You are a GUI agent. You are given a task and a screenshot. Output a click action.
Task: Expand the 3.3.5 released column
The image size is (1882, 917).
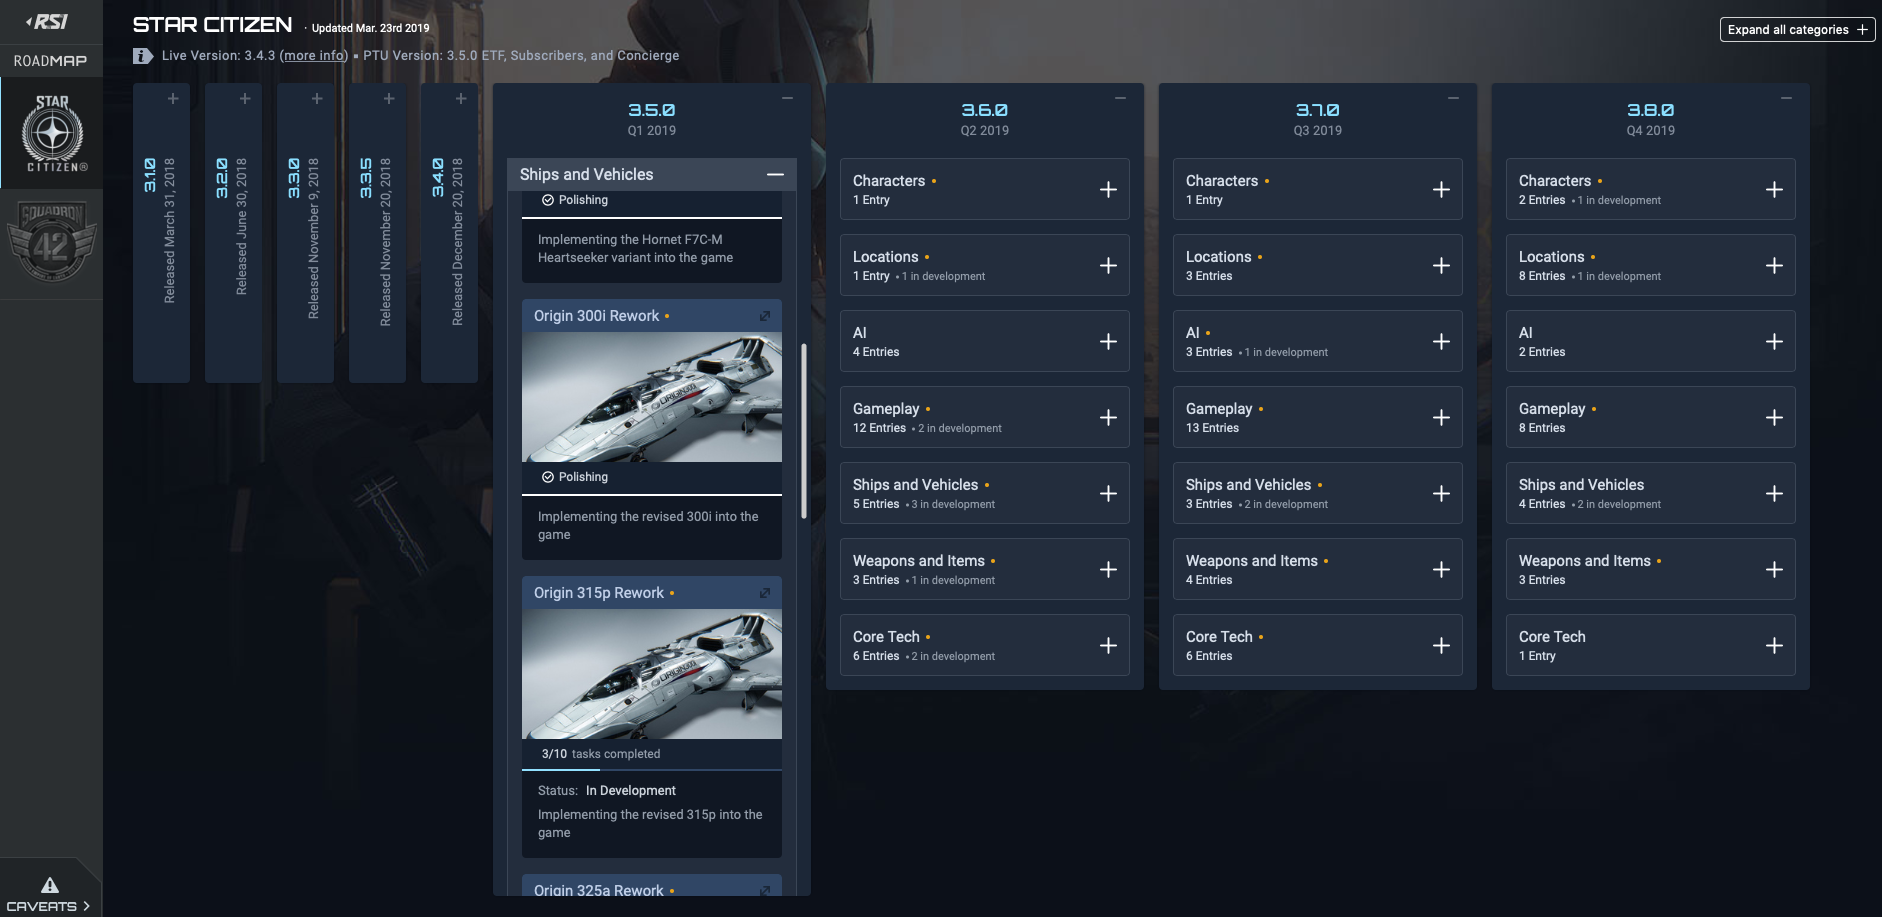(x=389, y=98)
